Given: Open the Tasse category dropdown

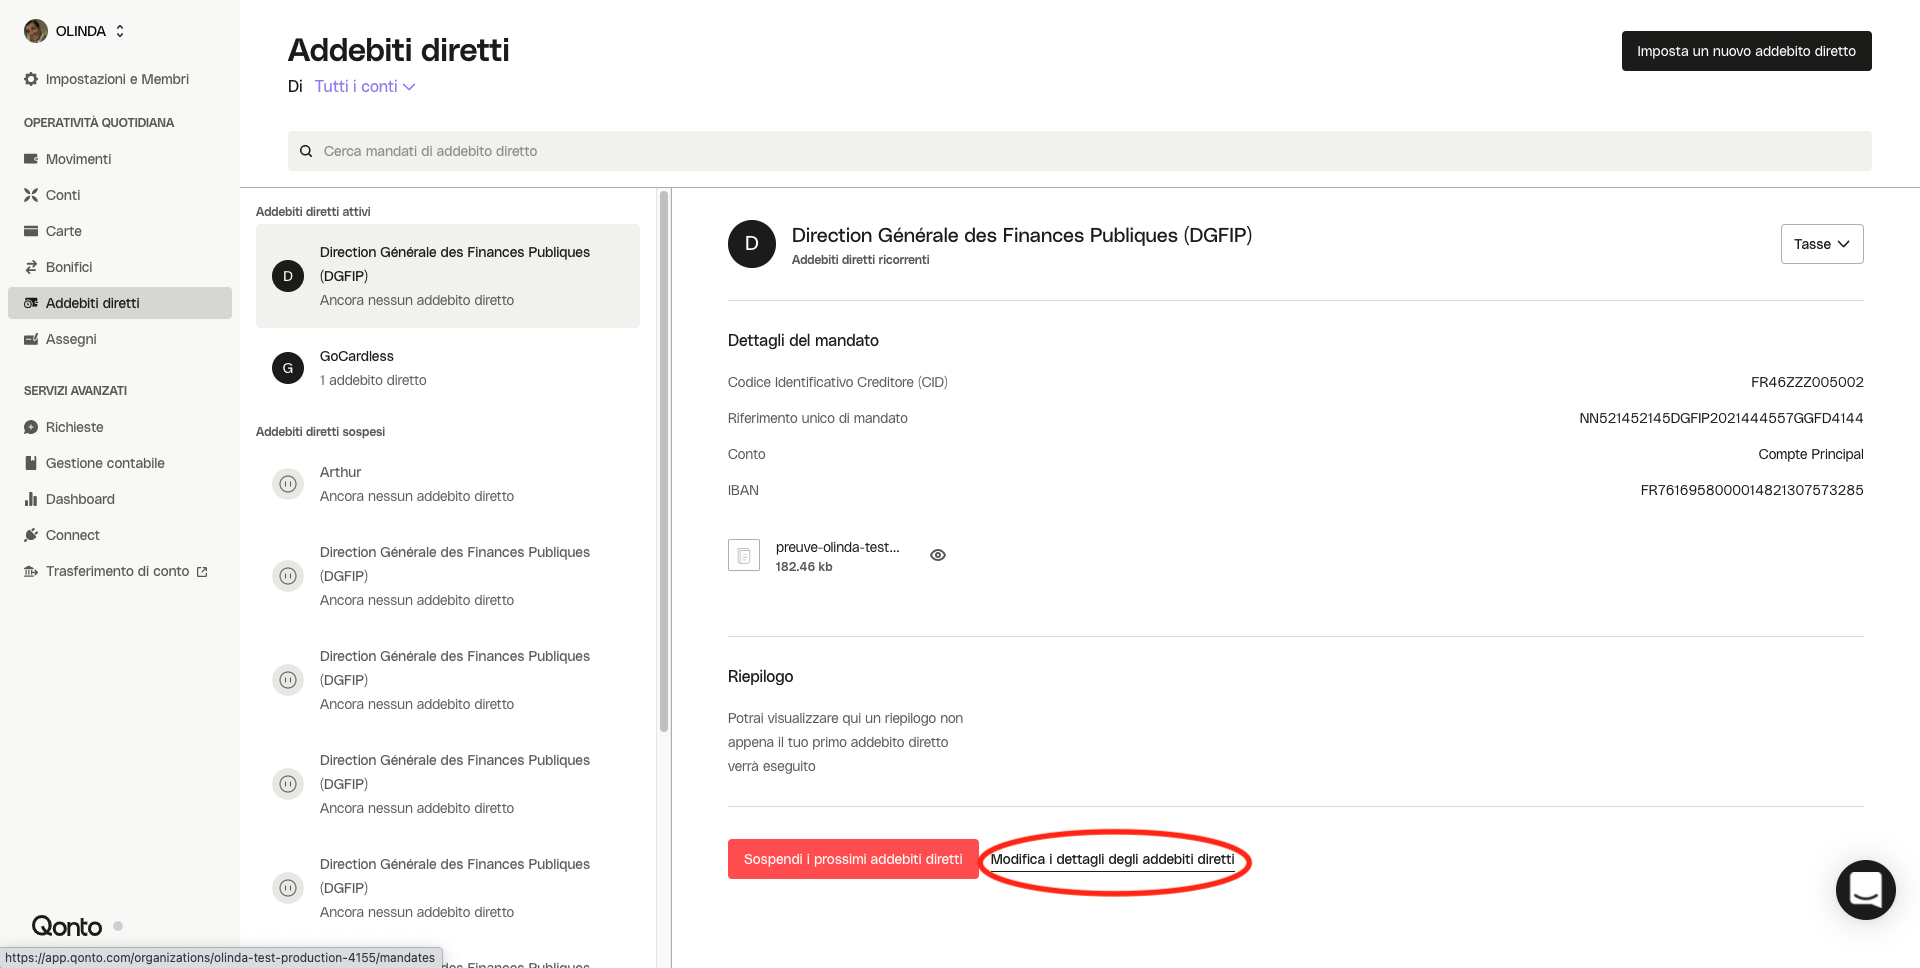Looking at the screenshot, I should point(1822,244).
